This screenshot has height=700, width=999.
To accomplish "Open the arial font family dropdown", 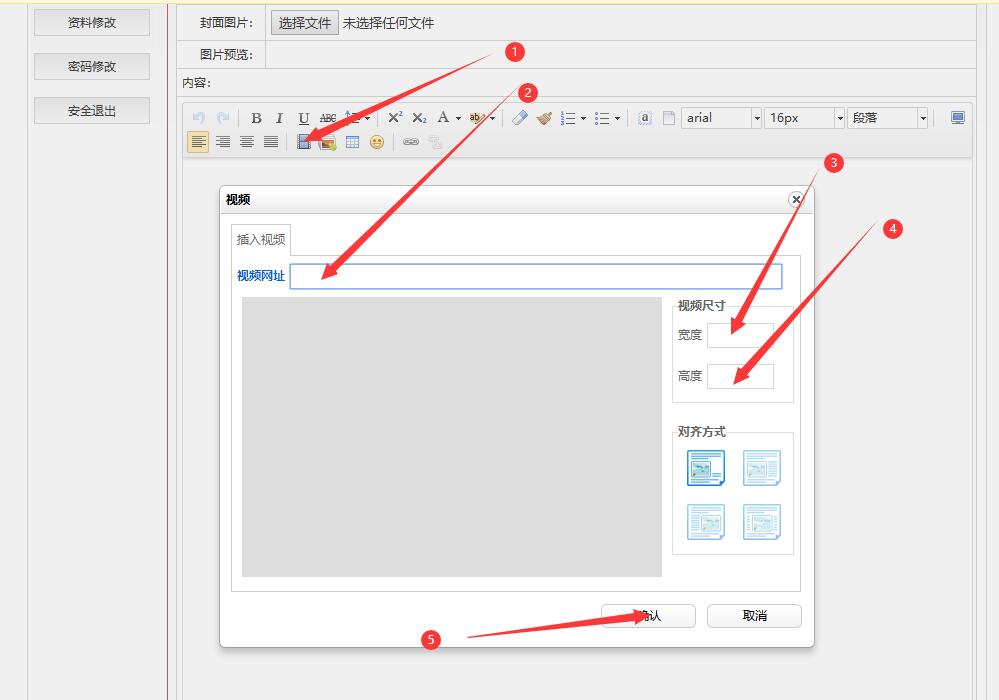I will (x=722, y=118).
